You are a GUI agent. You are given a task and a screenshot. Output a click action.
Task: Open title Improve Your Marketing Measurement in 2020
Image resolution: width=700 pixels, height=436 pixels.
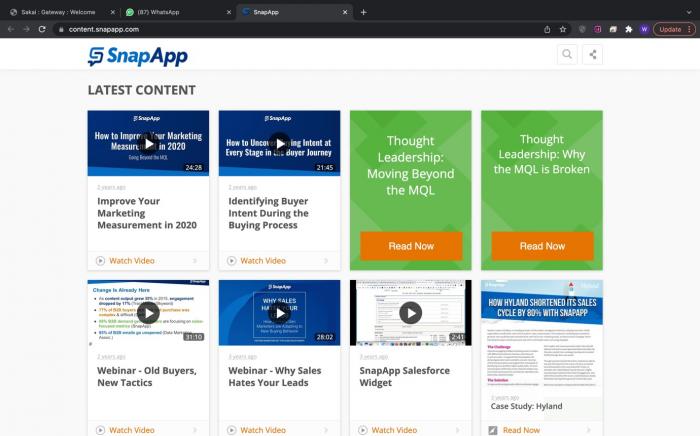click(147, 213)
